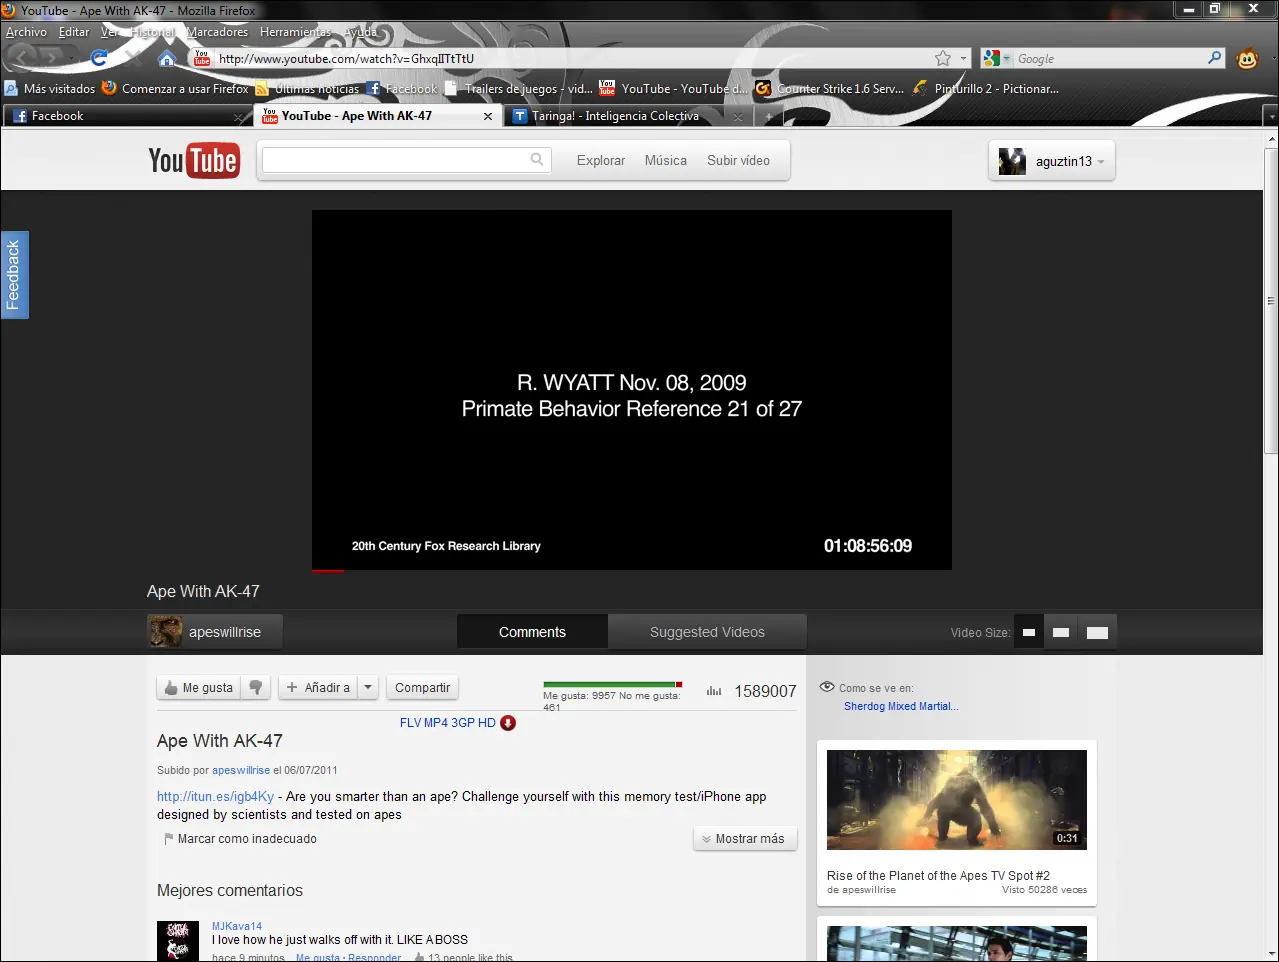Open address bar history dropdown arrow
1279x962 pixels.
pos(964,58)
